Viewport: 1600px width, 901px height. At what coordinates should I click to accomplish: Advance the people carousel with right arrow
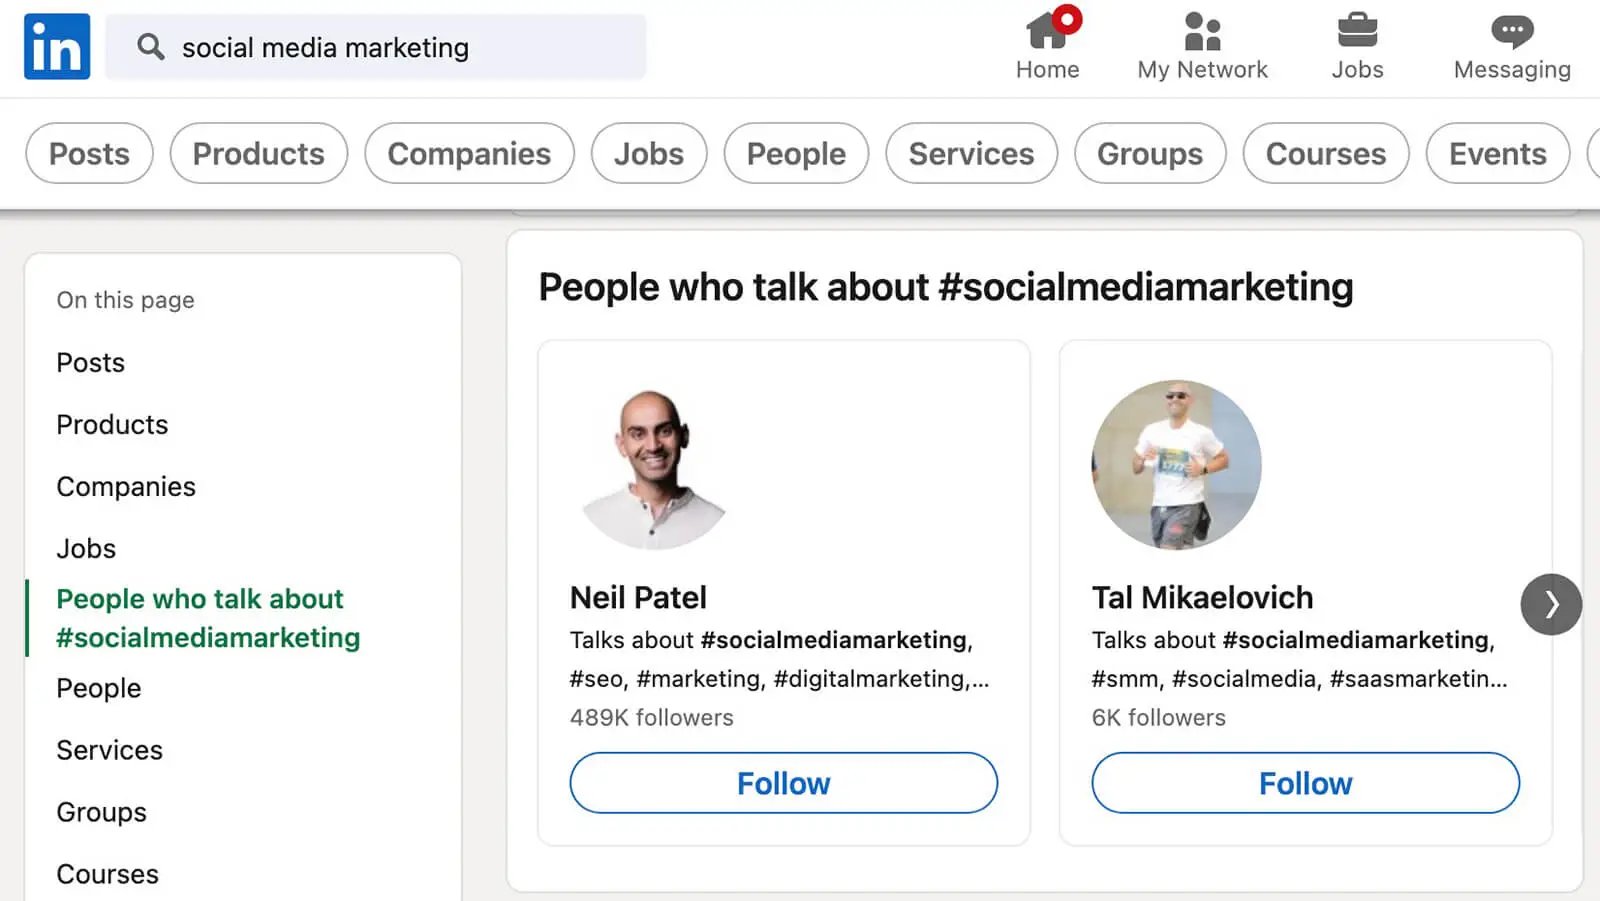1551,604
